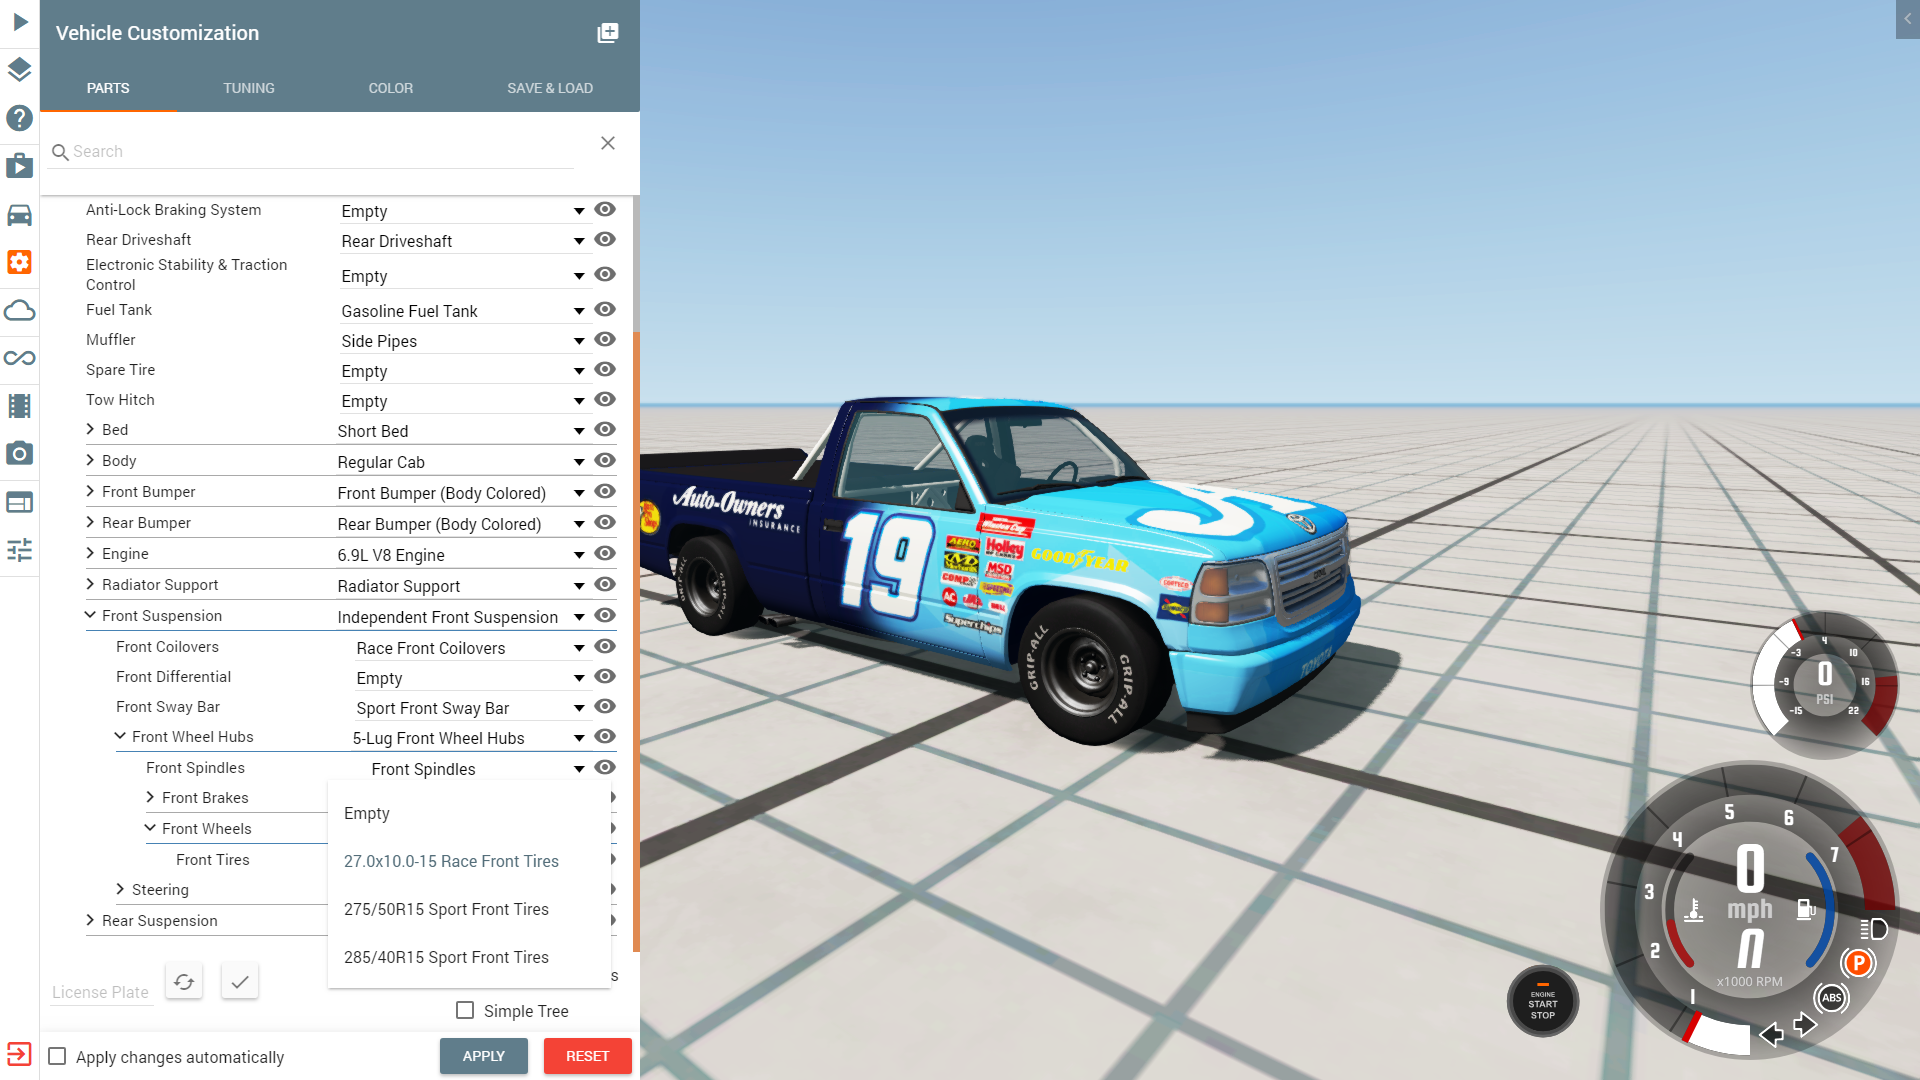Viewport: 1920px width, 1080px height.
Task: Switch to the COLOR tab
Action: (391, 88)
